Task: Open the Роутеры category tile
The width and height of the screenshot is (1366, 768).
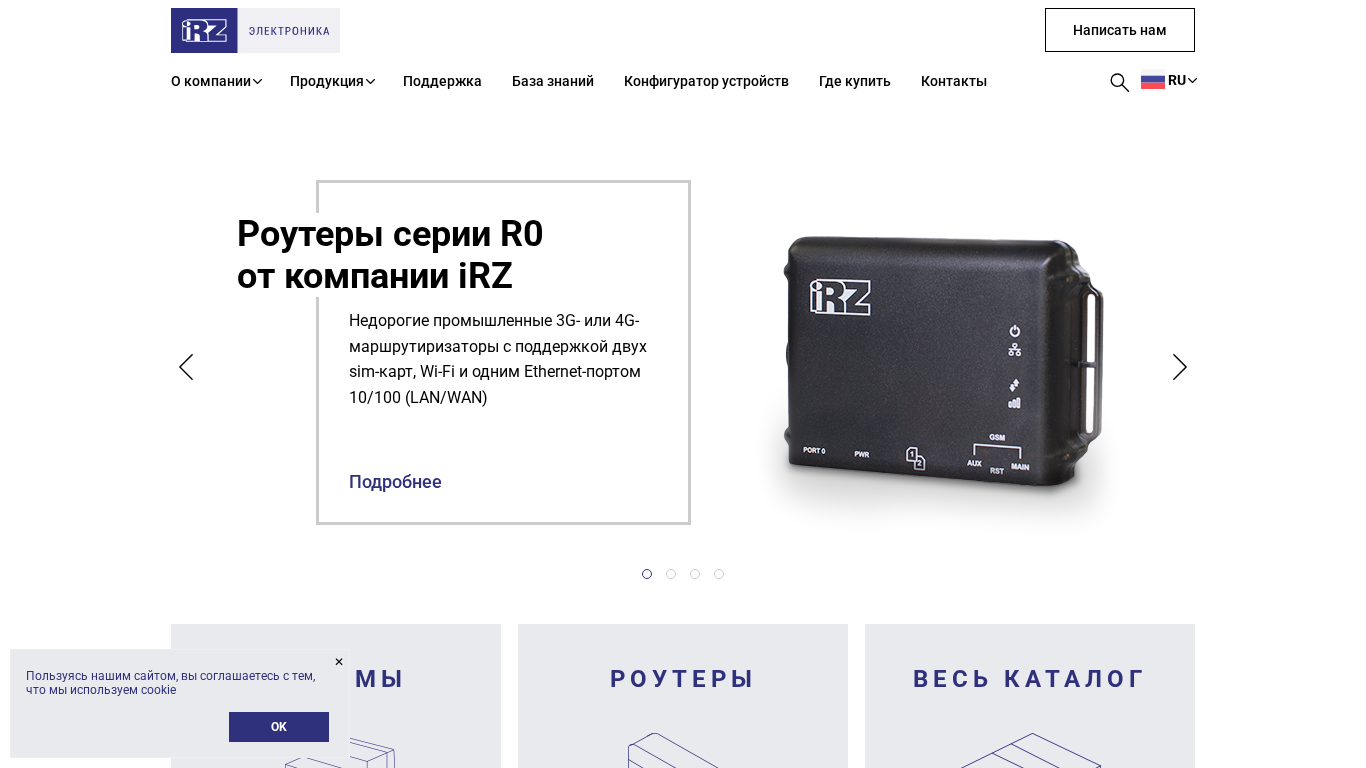Action: (x=683, y=696)
